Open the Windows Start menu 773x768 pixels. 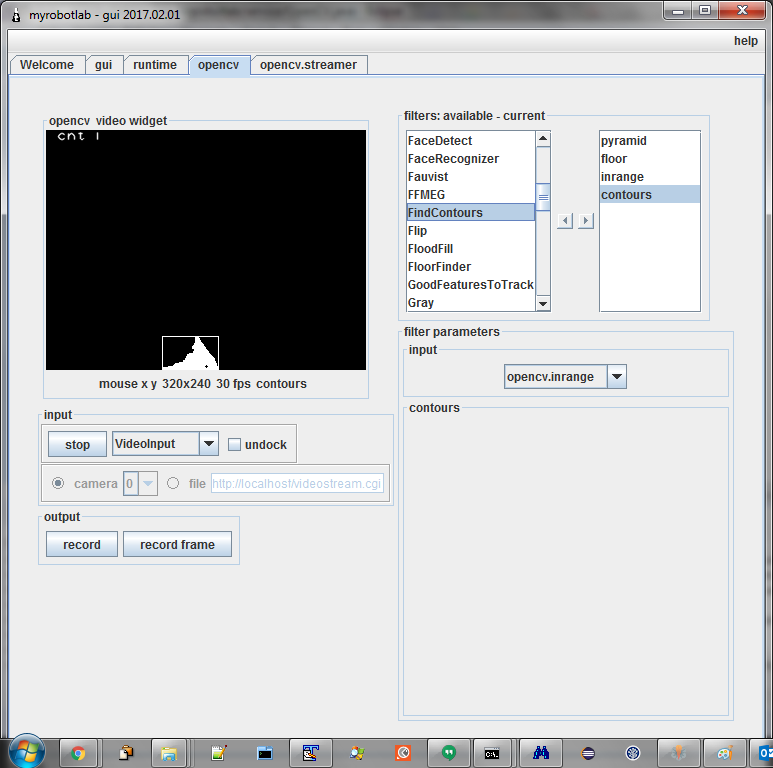coord(27,752)
